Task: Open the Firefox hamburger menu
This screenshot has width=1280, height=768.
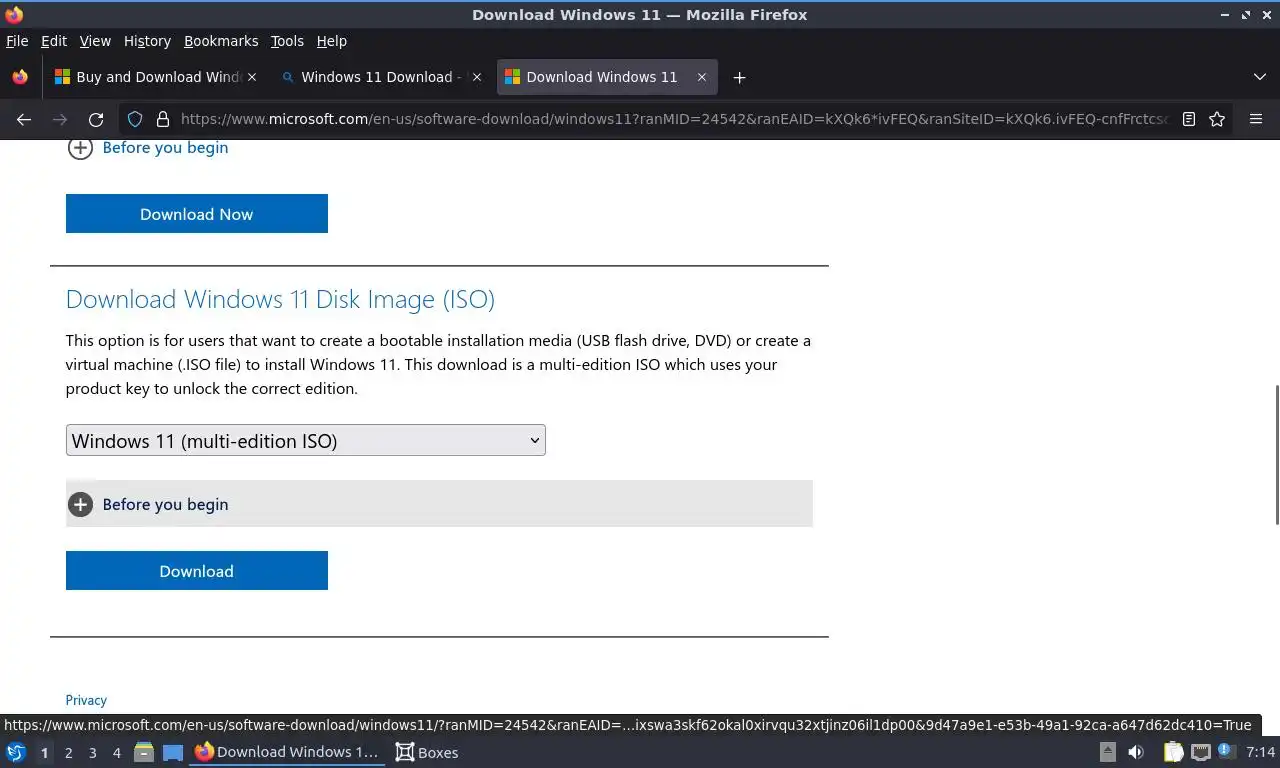Action: coord(1256,119)
